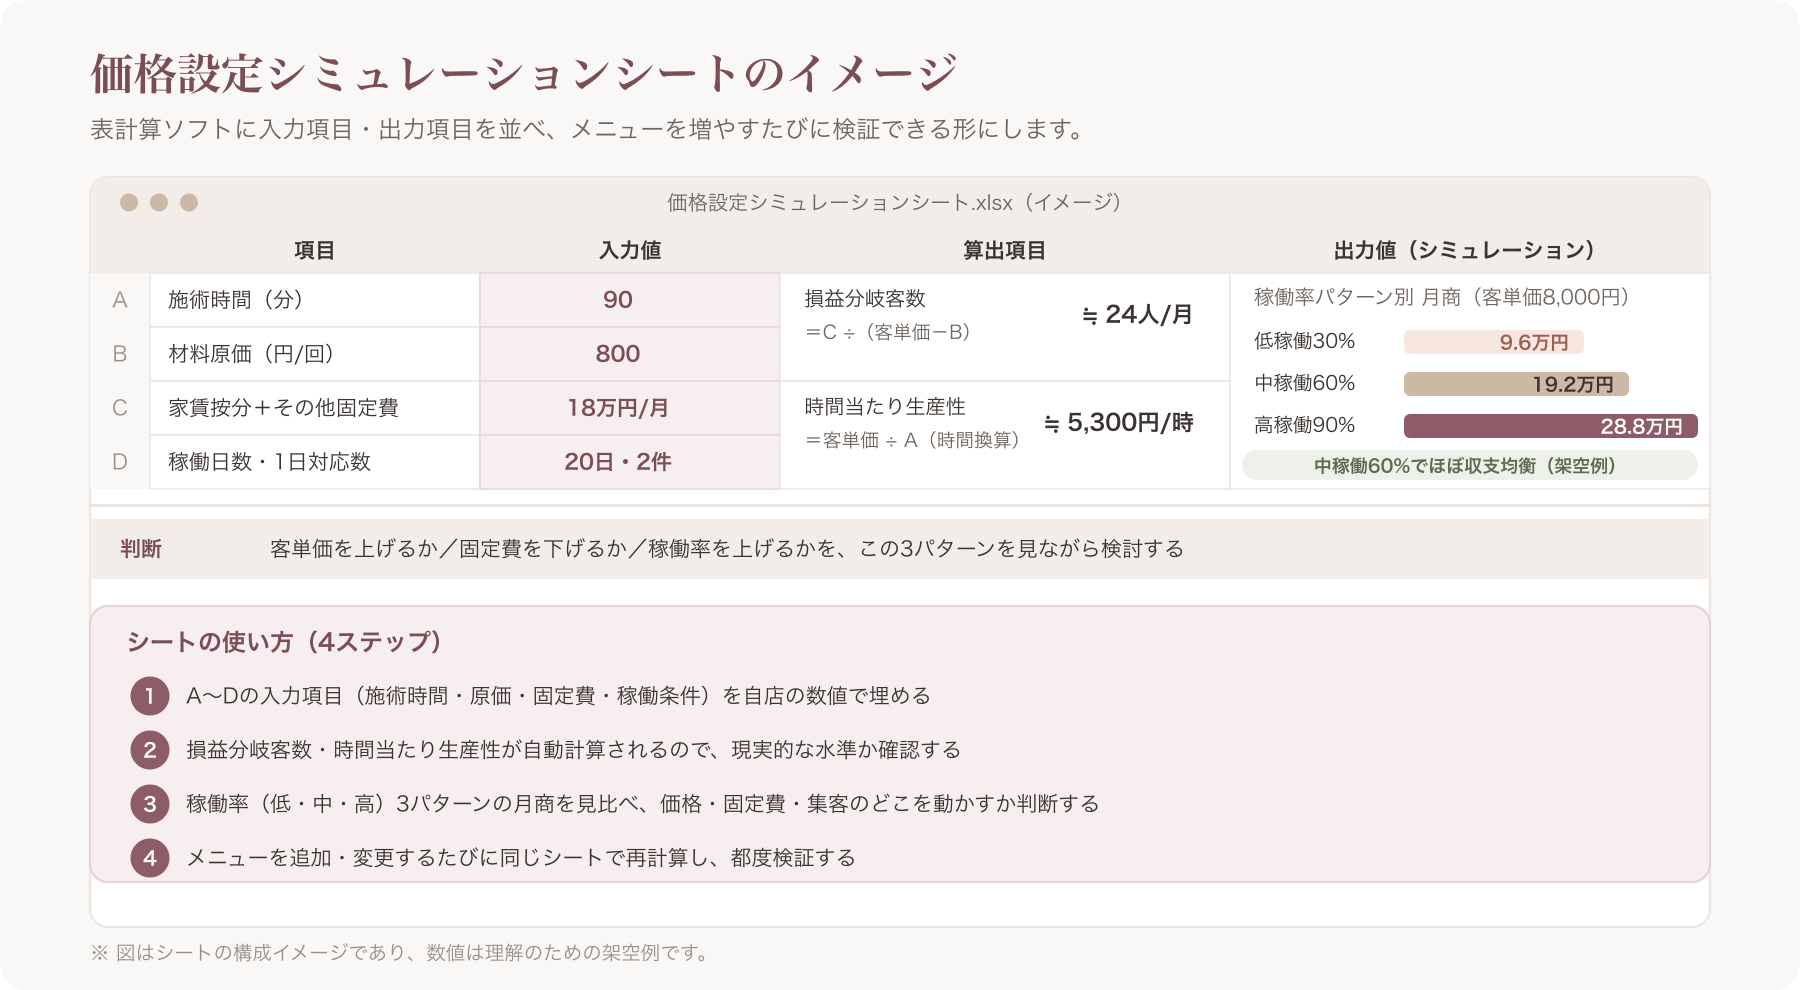Click the シートの使い方（4ステップ） heading
1800x990 pixels.
click(285, 642)
